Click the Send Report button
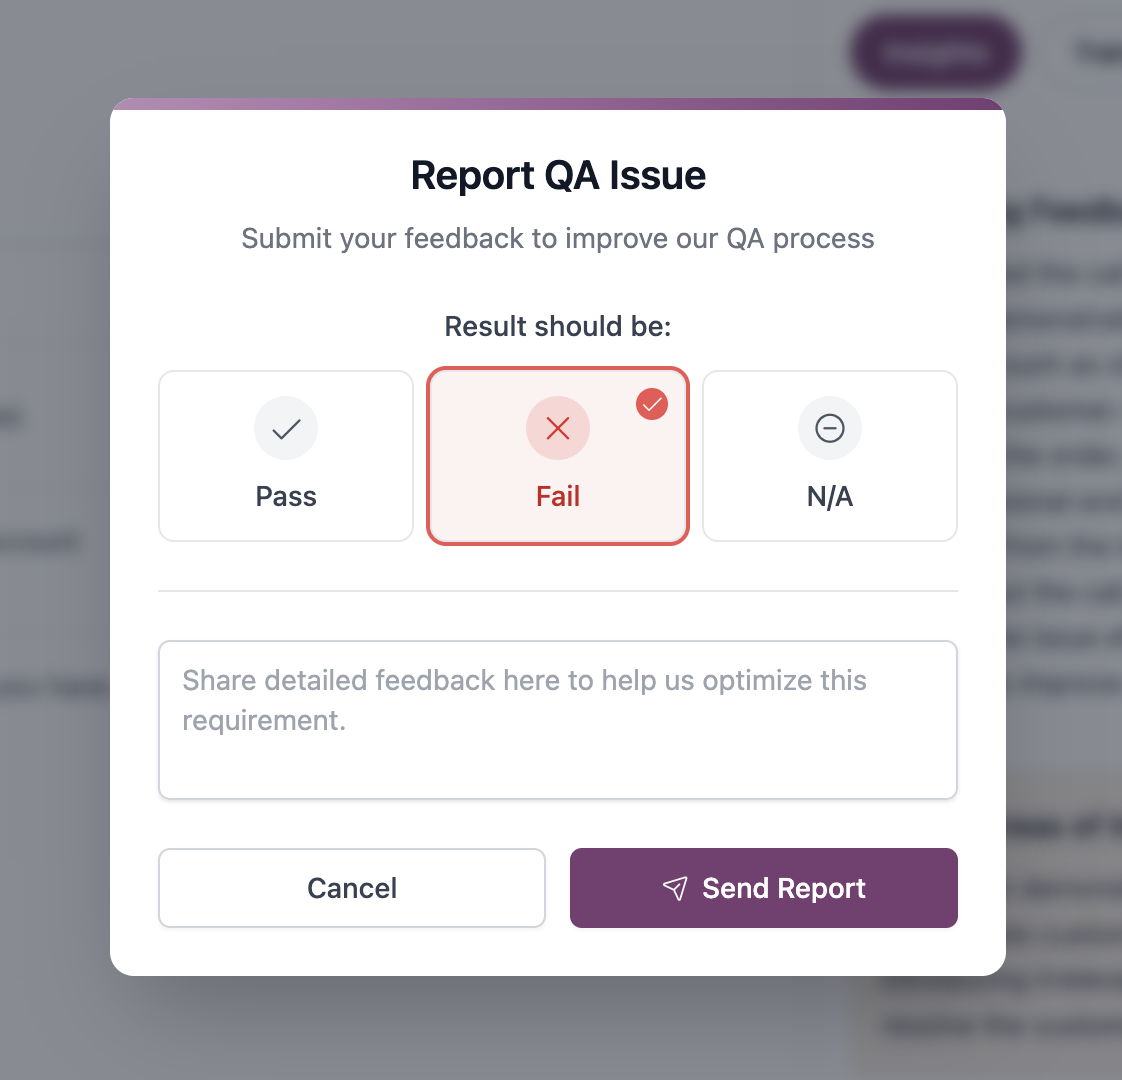The image size is (1122, 1080). click(763, 888)
